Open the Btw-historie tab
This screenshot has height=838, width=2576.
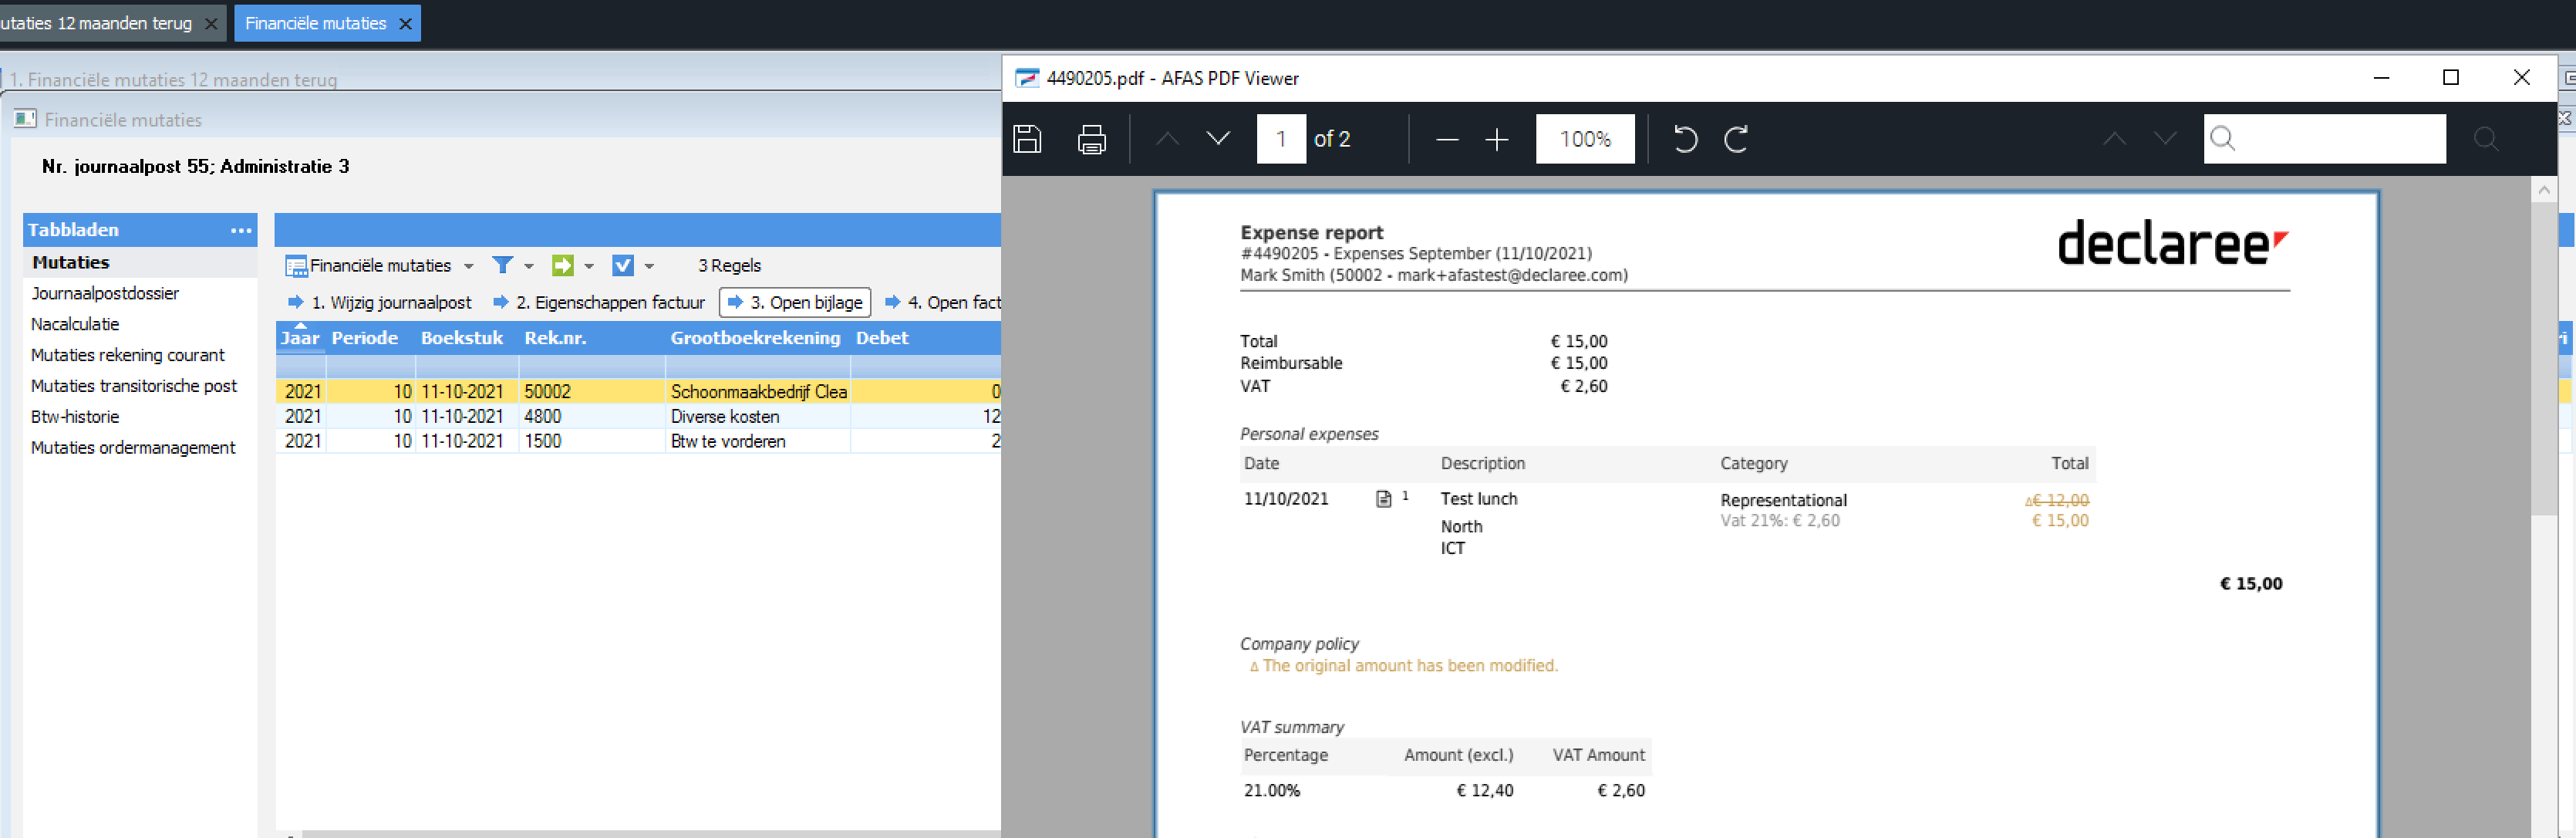(x=75, y=417)
